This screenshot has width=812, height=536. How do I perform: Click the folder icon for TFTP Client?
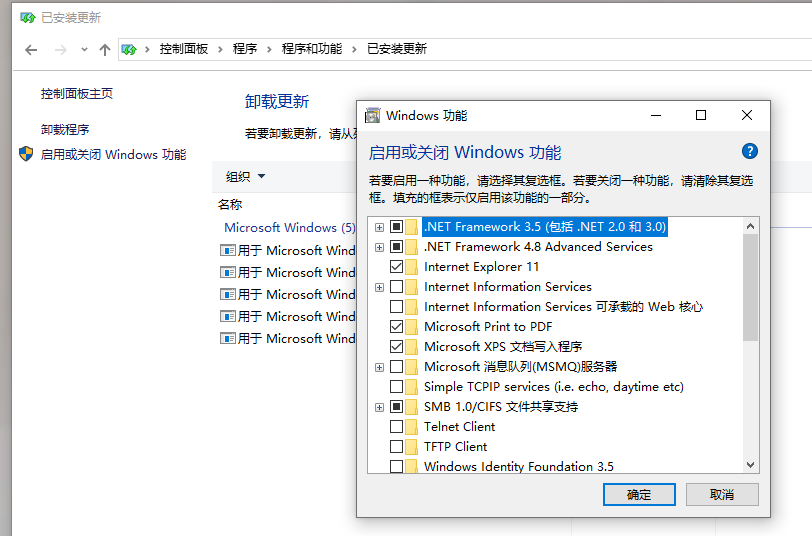click(x=412, y=446)
